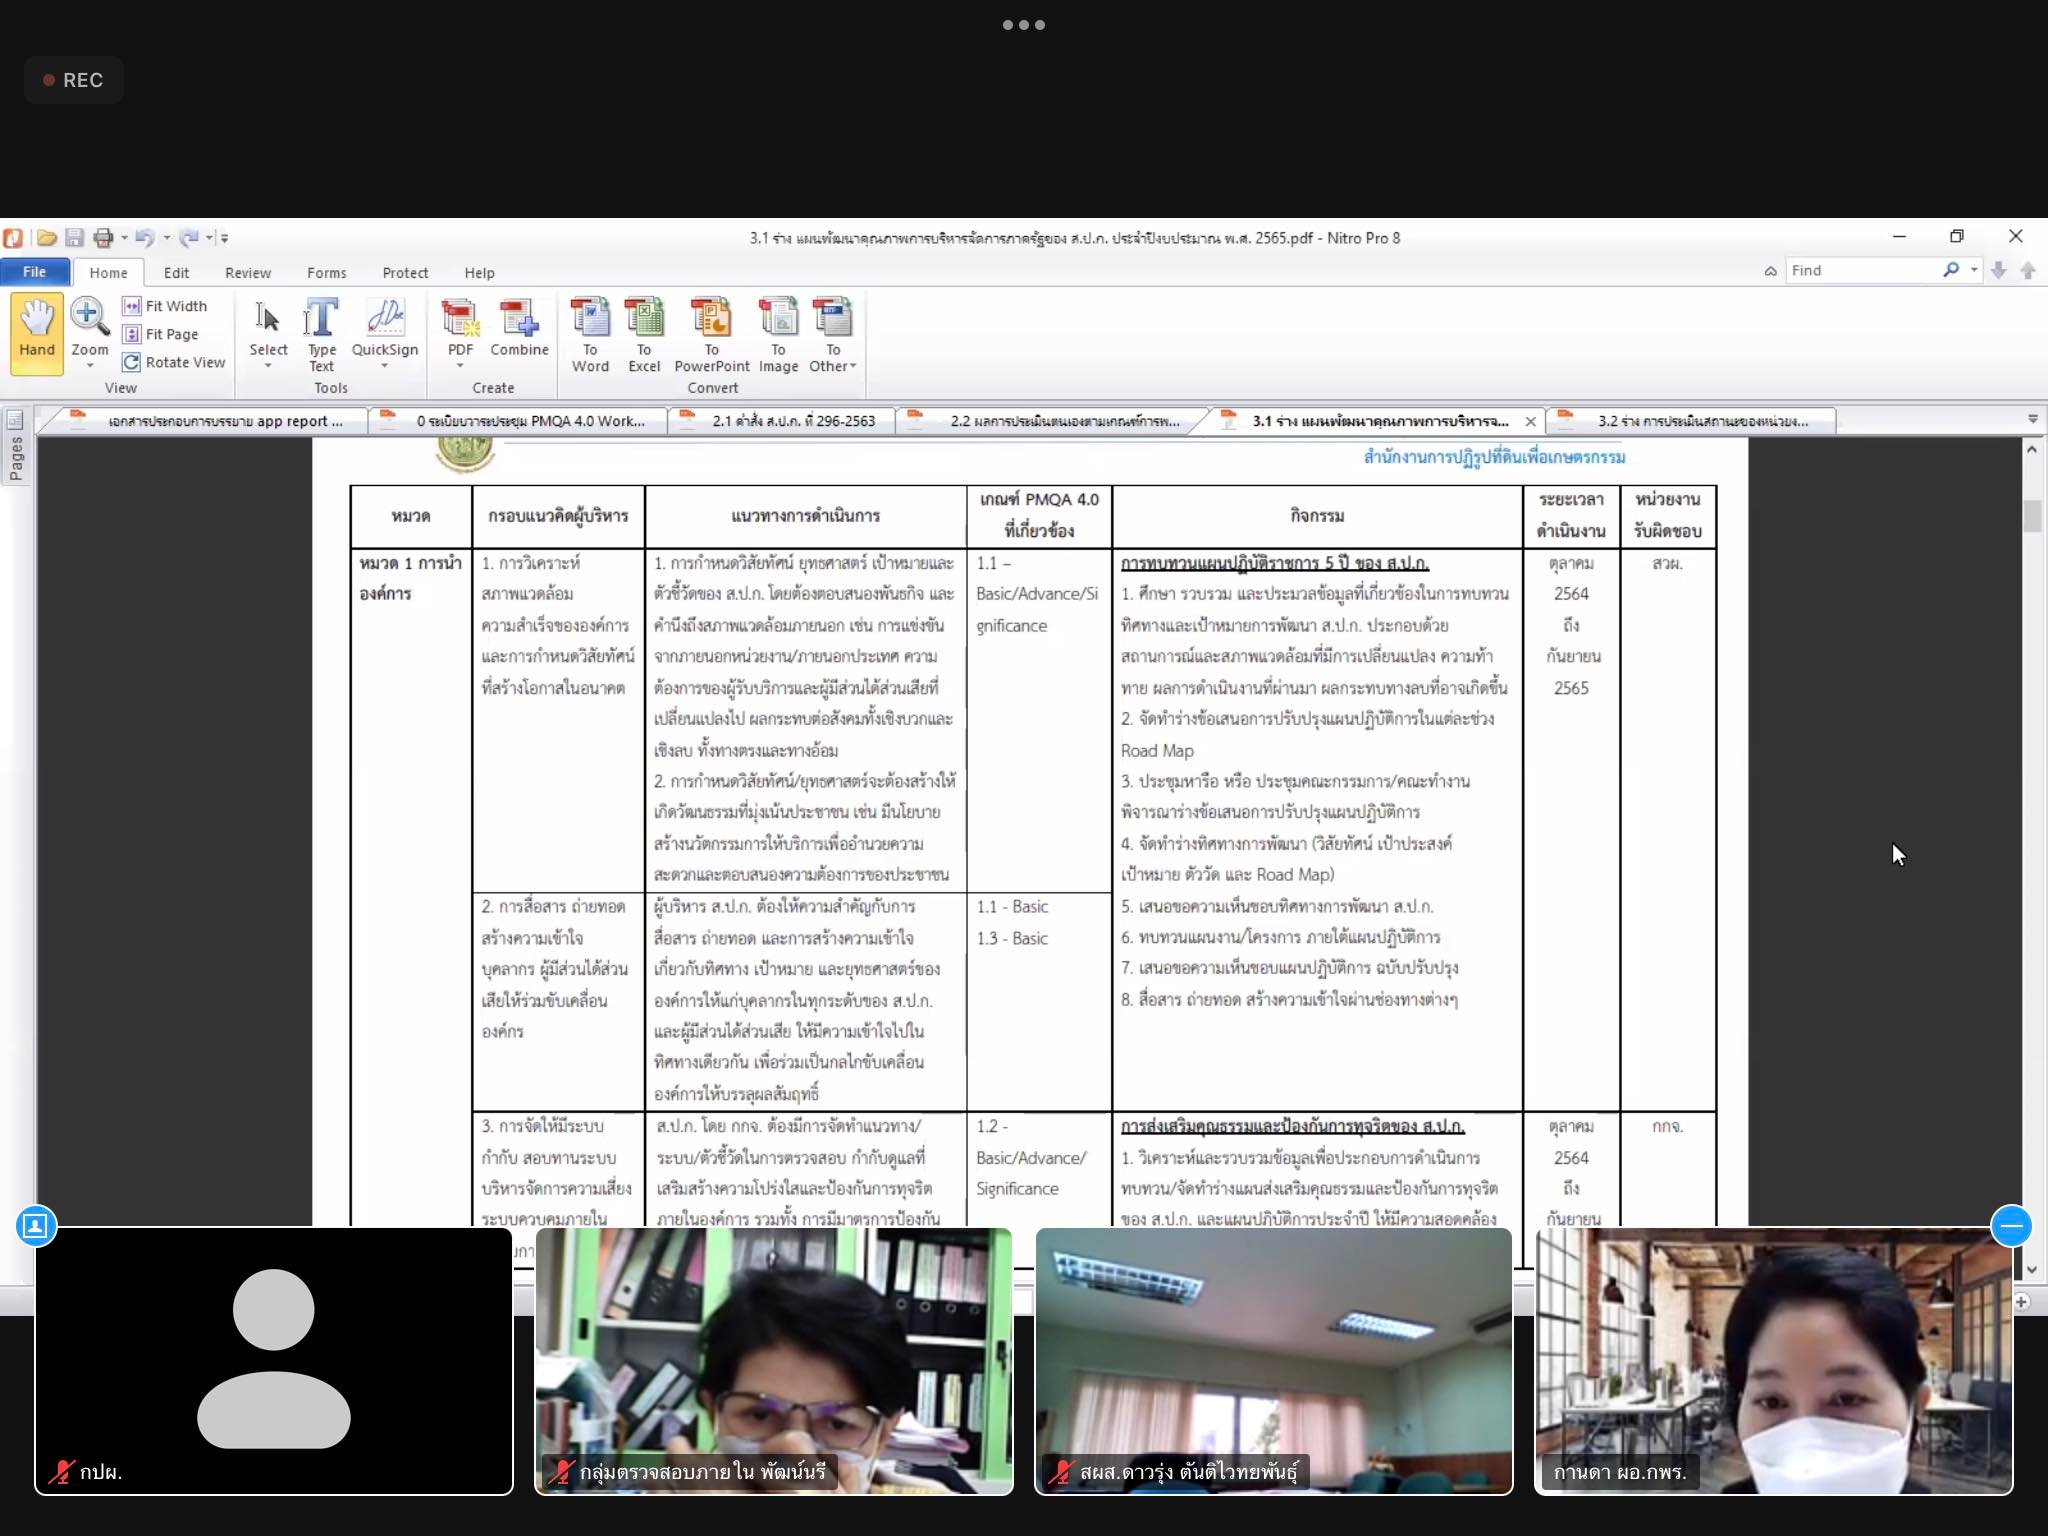Select the กานดา ผอ.กพร. participant video

(1774, 1361)
